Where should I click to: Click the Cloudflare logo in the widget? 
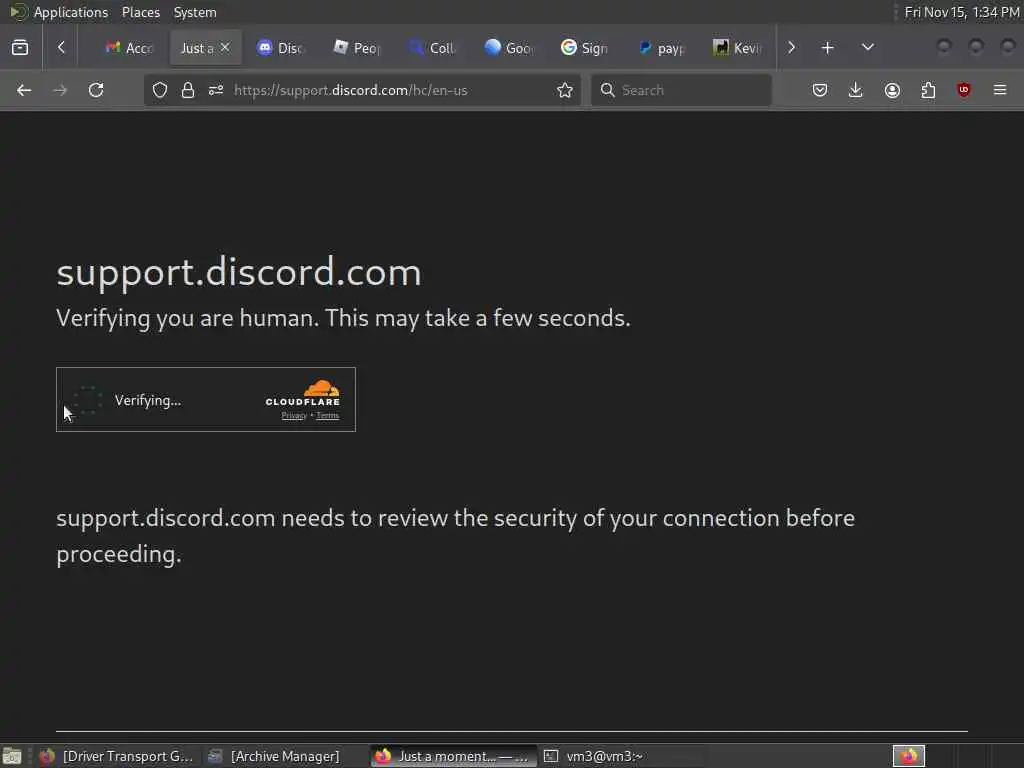[x=303, y=392]
